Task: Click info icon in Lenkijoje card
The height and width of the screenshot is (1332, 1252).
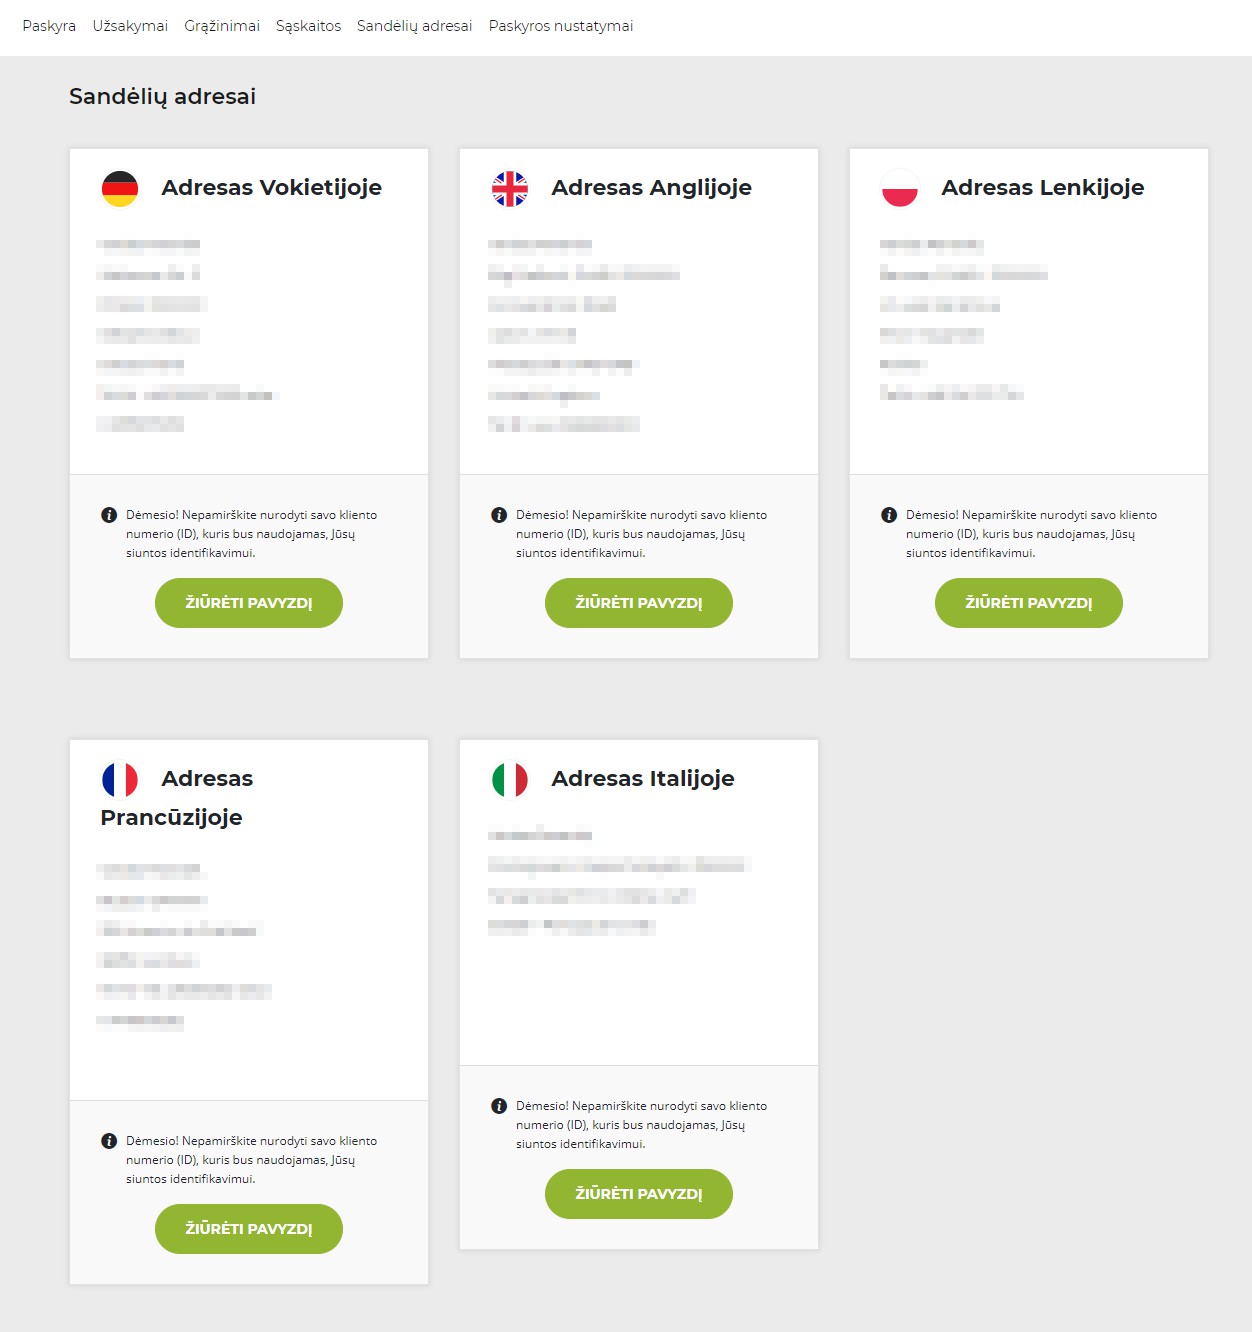Action: 889,515
